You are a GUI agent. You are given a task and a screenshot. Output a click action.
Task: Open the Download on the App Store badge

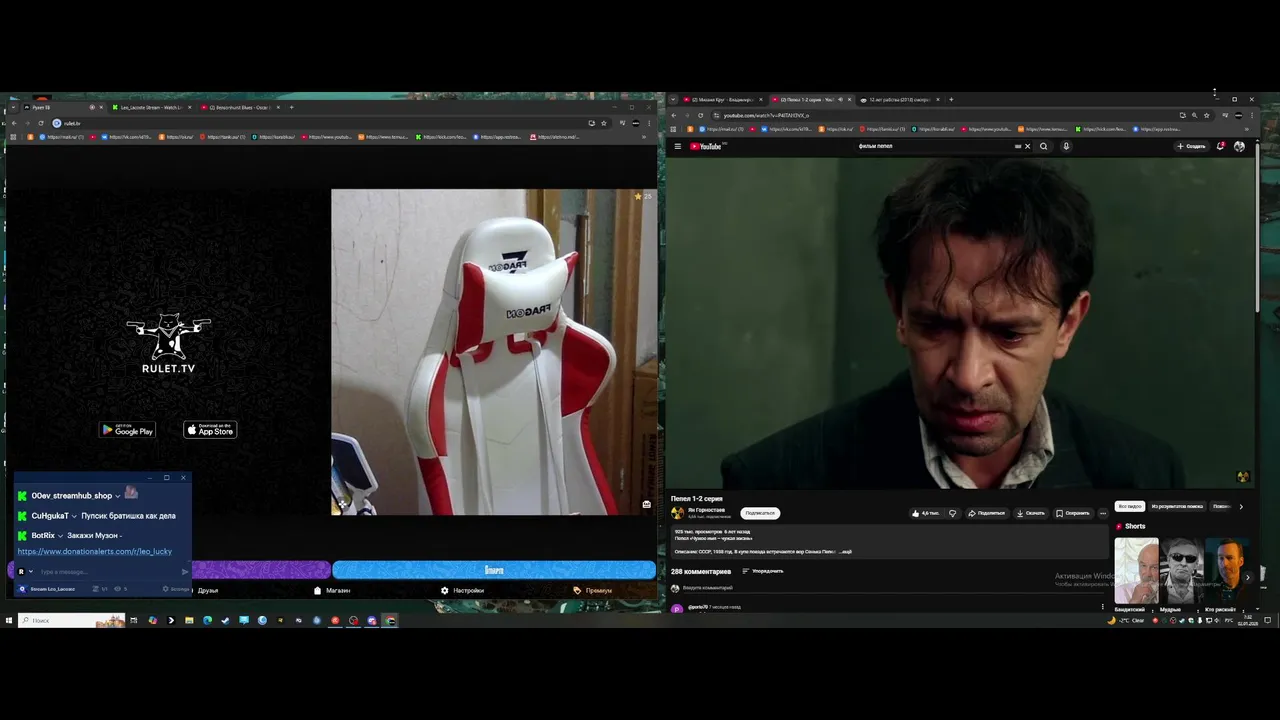pos(210,430)
